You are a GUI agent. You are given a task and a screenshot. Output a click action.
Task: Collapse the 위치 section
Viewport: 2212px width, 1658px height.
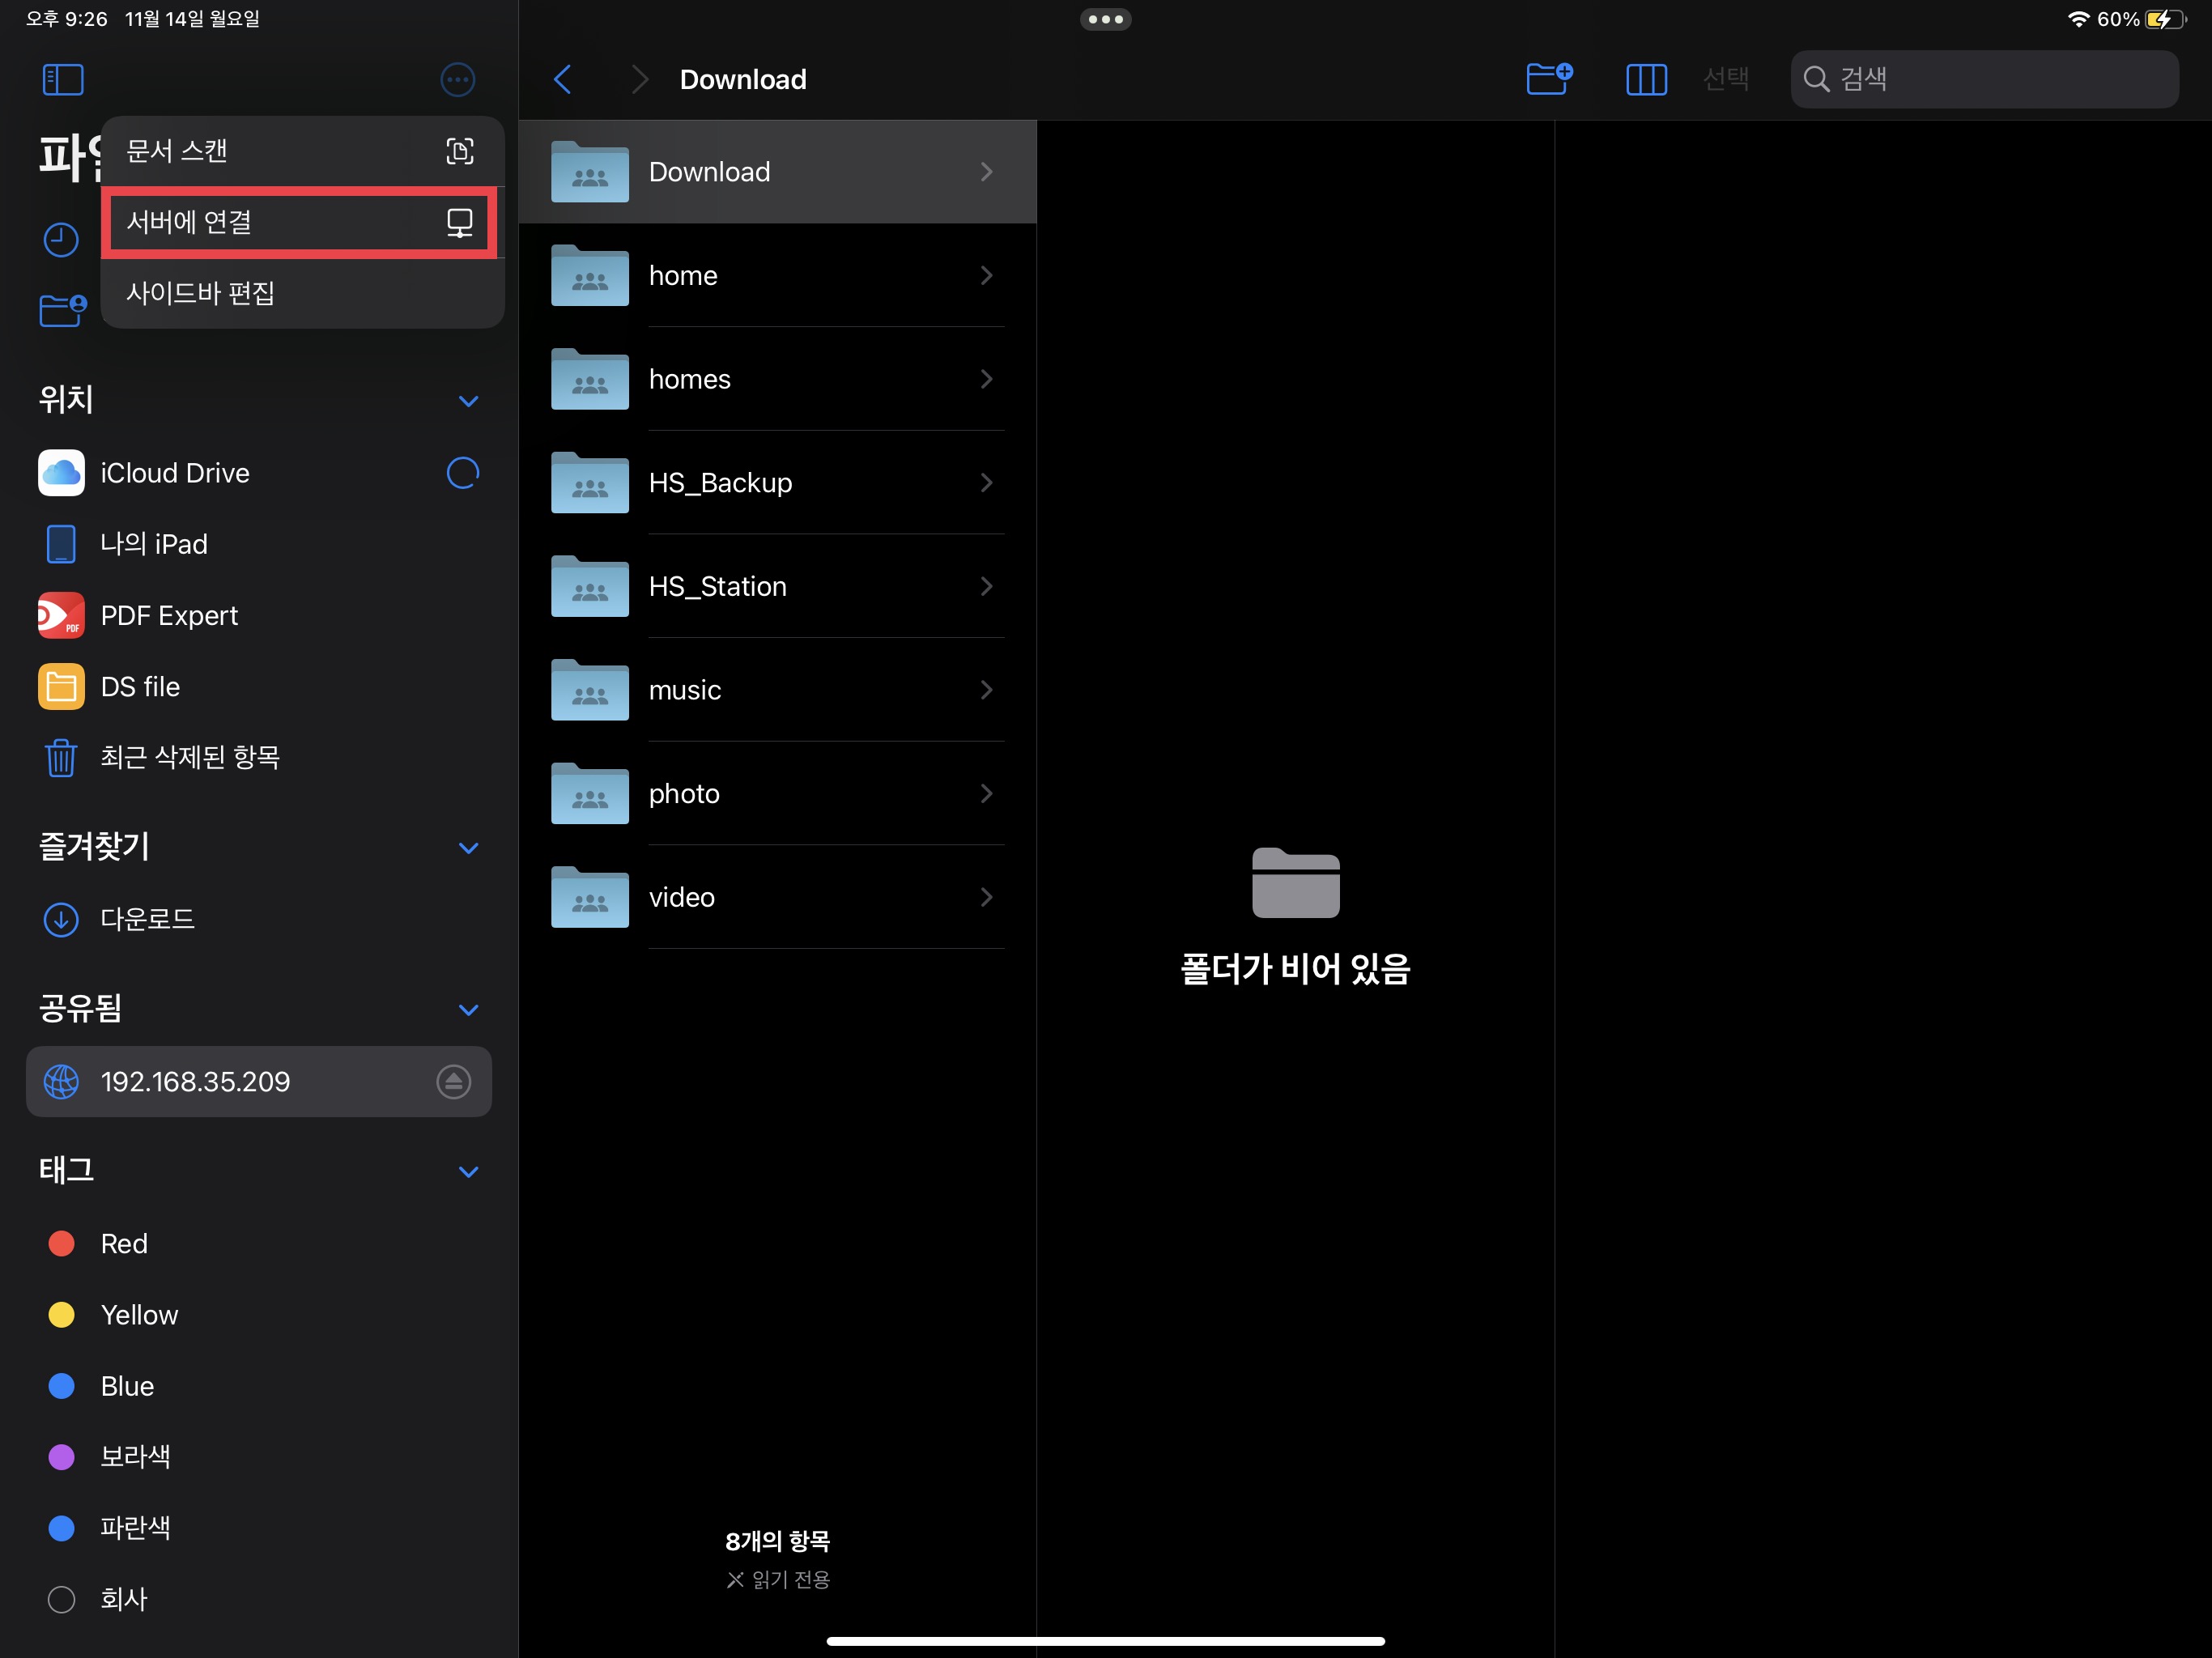coord(468,401)
